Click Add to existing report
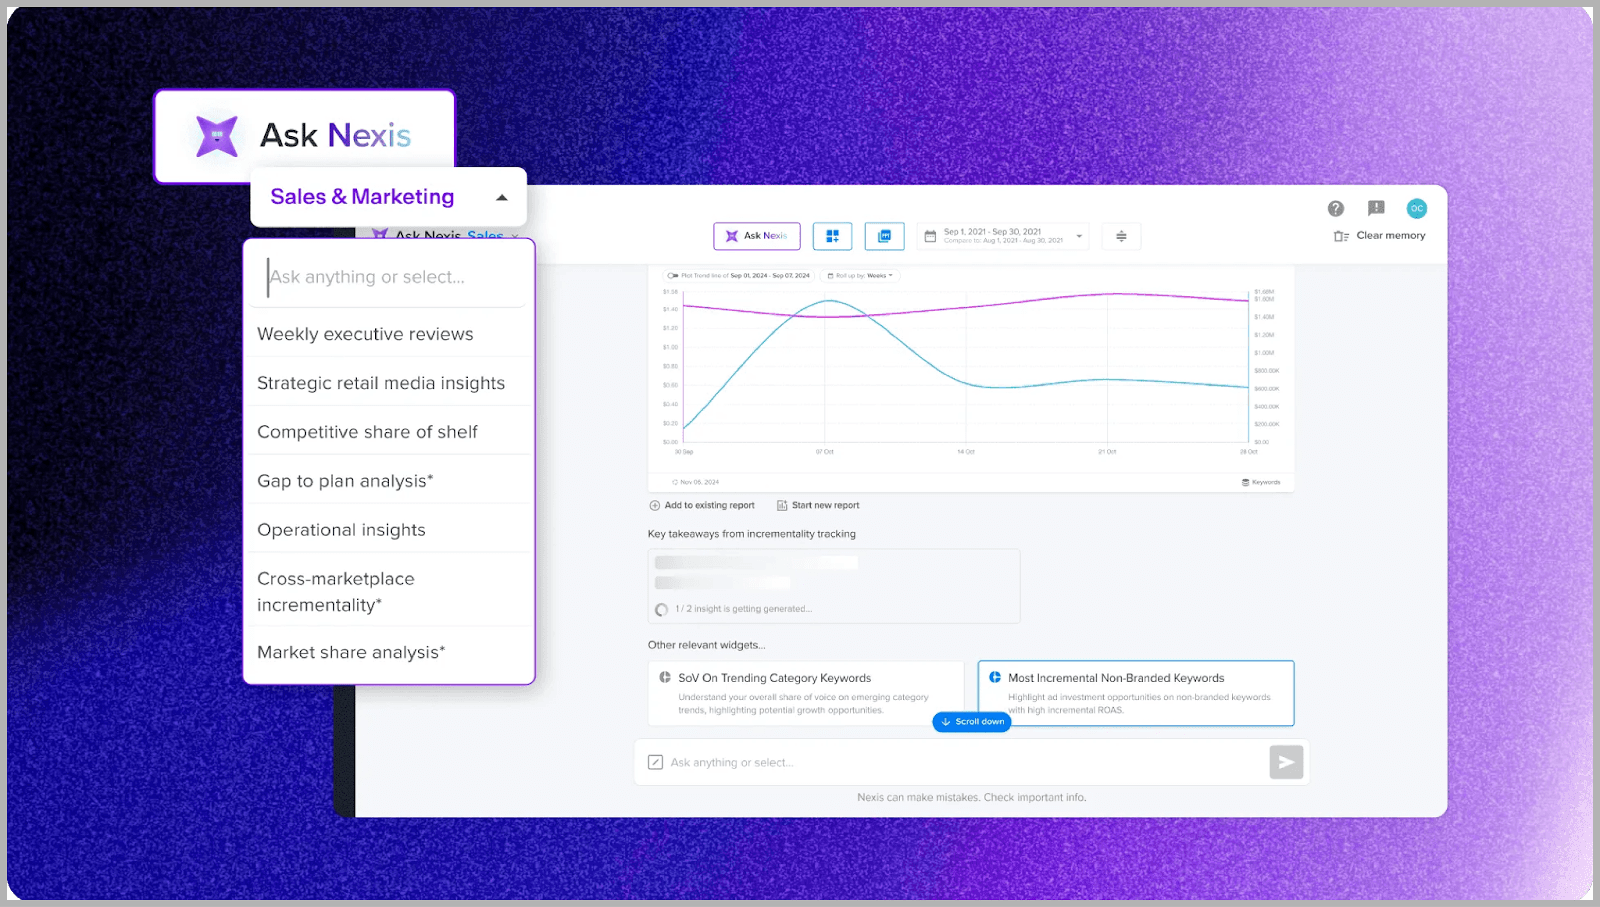Image resolution: width=1600 pixels, height=907 pixels. coord(702,506)
